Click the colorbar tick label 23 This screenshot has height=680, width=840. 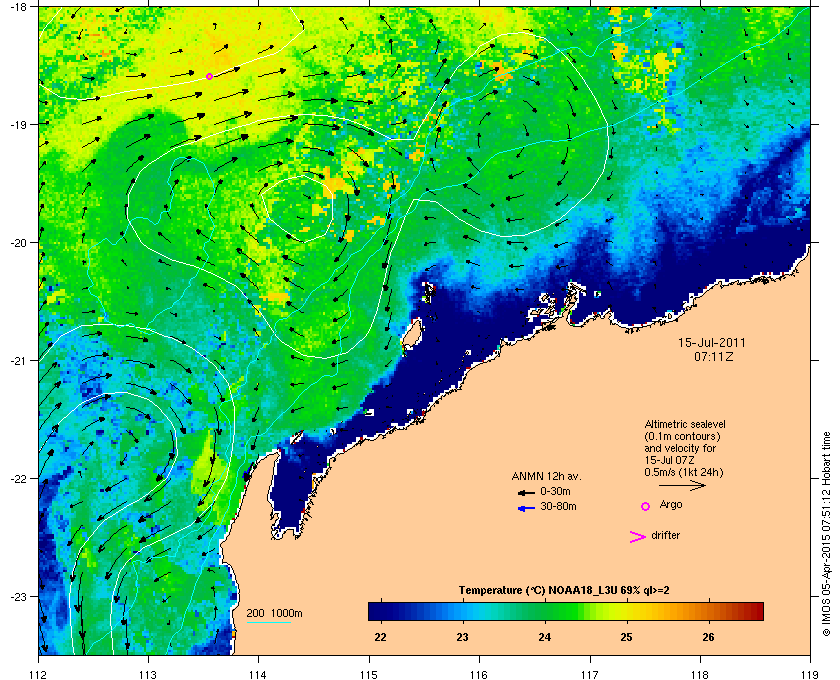pyautogui.click(x=462, y=637)
